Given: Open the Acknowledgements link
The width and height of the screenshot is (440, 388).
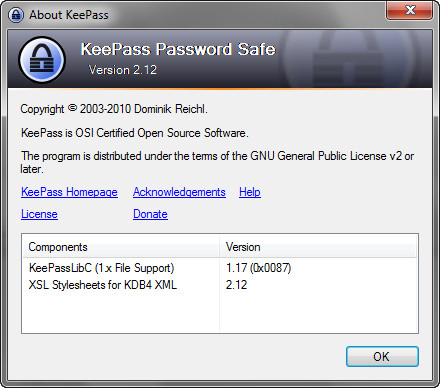Looking at the screenshot, I should (179, 192).
